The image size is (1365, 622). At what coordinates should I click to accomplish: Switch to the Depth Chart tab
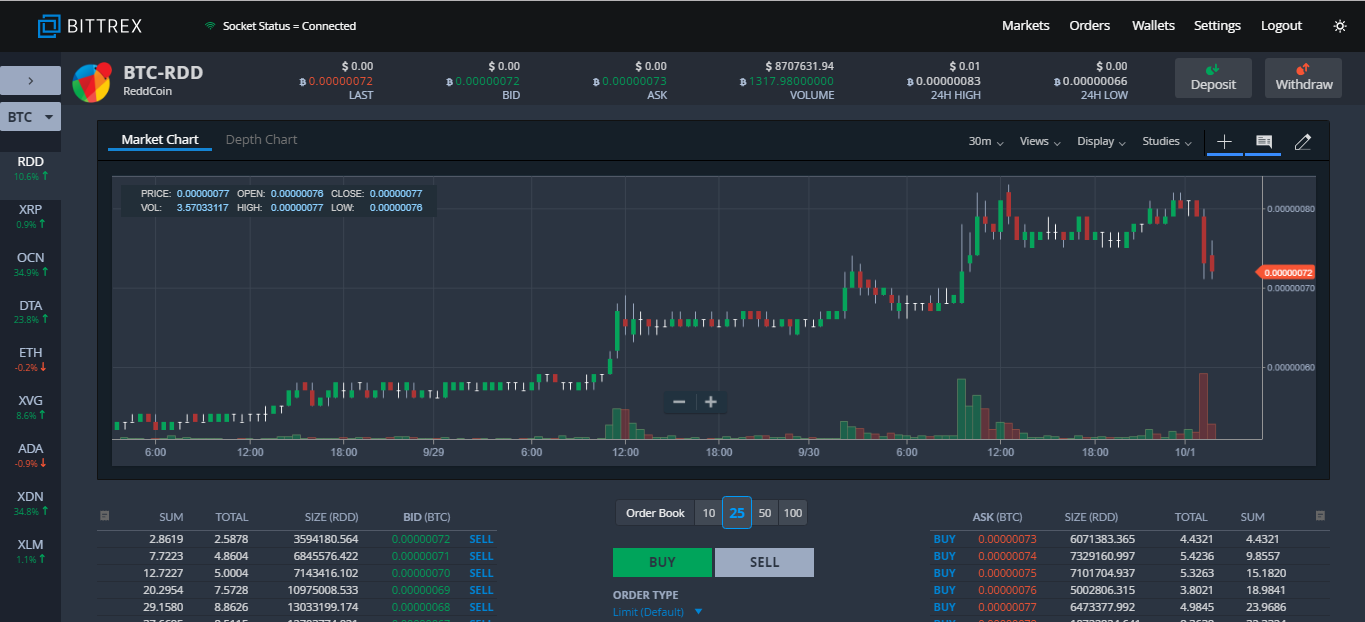[261, 140]
